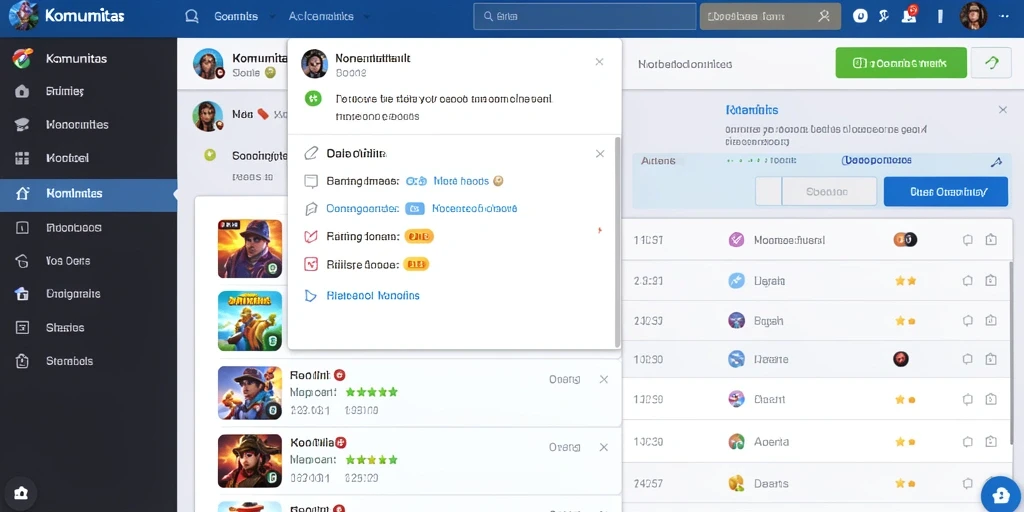
Task: Click the grid icon in the left sidebar
Action: [22, 158]
